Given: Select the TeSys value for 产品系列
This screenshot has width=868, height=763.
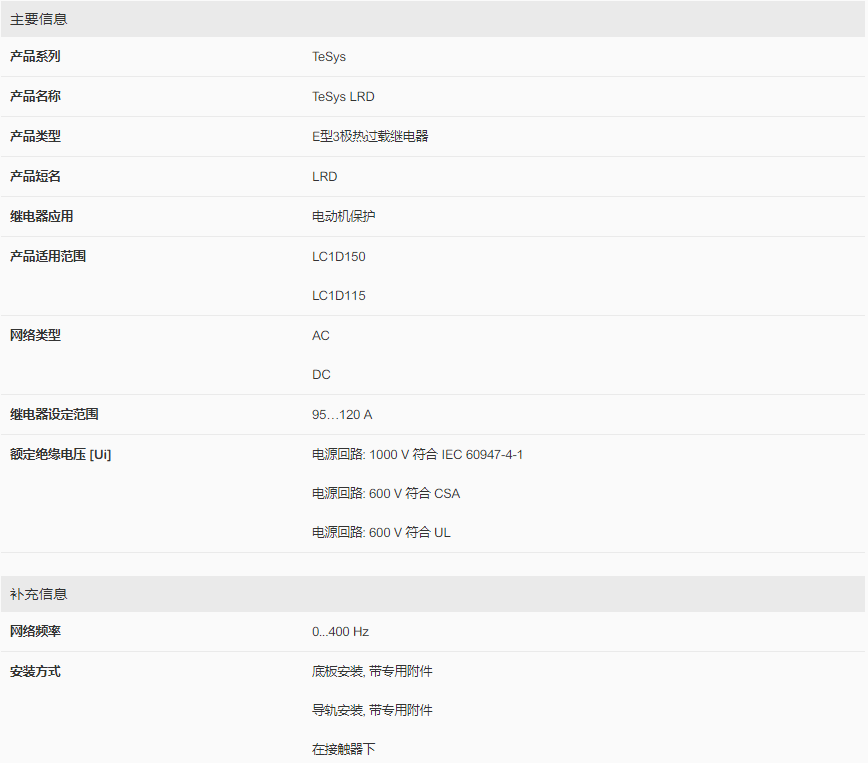Looking at the screenshot, I should [329, 56].
